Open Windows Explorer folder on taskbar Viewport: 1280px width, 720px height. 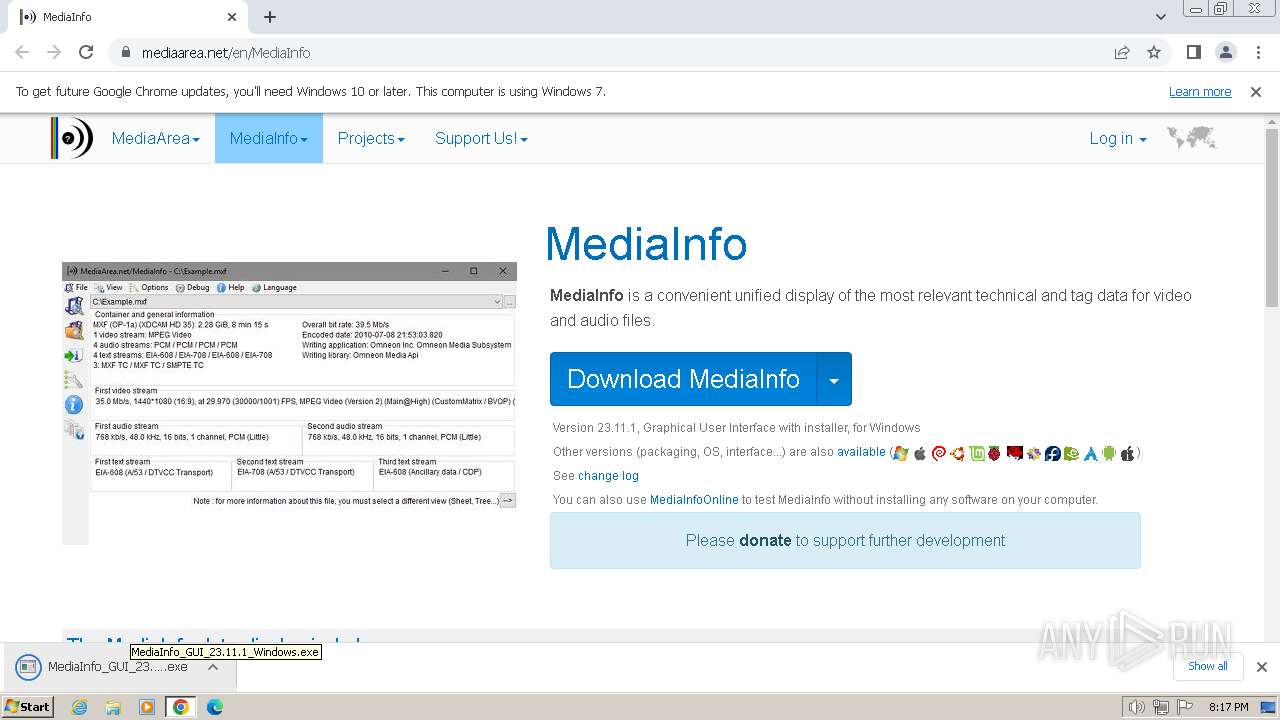[113, 707]
